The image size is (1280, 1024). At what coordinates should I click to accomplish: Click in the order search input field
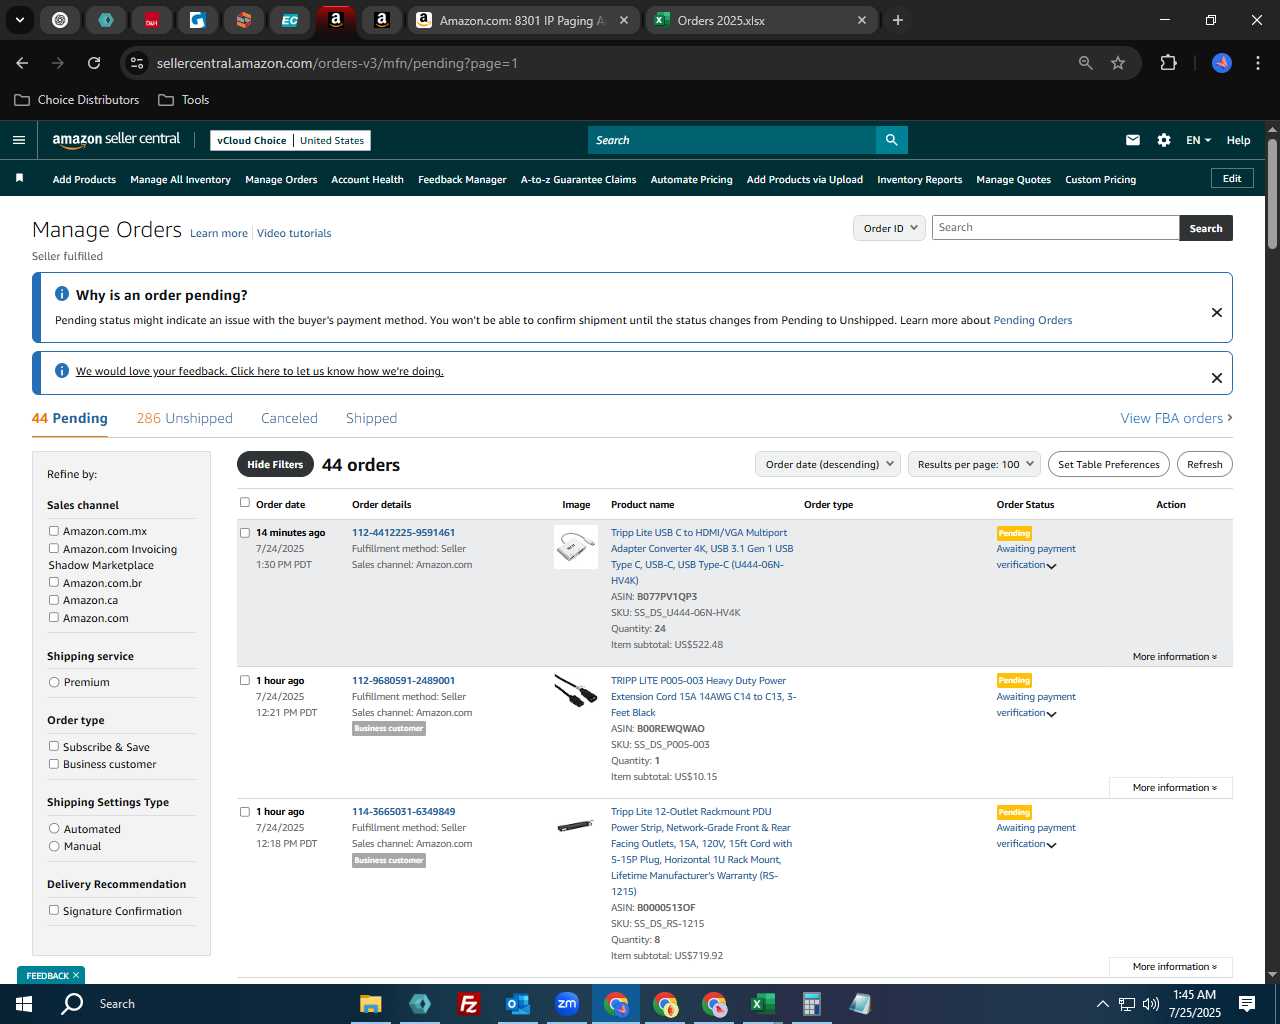pyautogui.click(x=1055, y=228)
